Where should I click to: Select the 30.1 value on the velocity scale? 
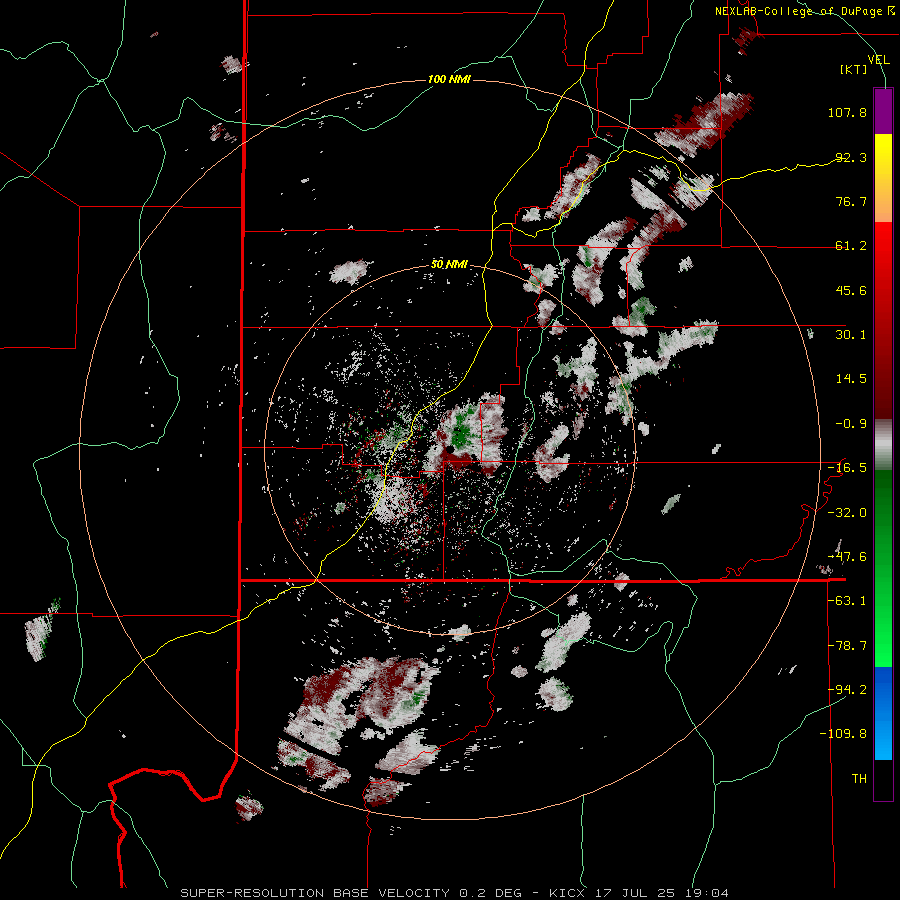point(851,335)
